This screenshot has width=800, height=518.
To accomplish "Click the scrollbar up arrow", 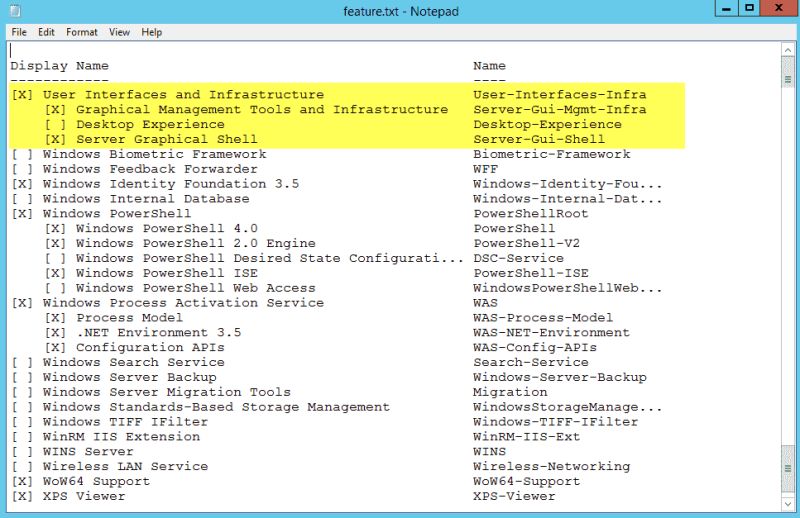I will [788, 50].
